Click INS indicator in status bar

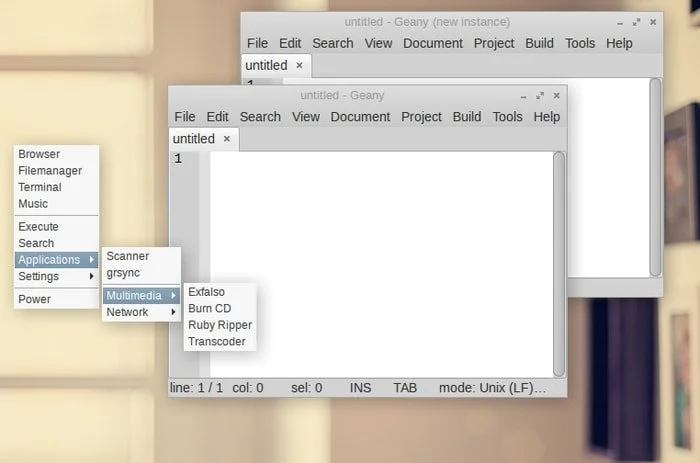(360, 388)
